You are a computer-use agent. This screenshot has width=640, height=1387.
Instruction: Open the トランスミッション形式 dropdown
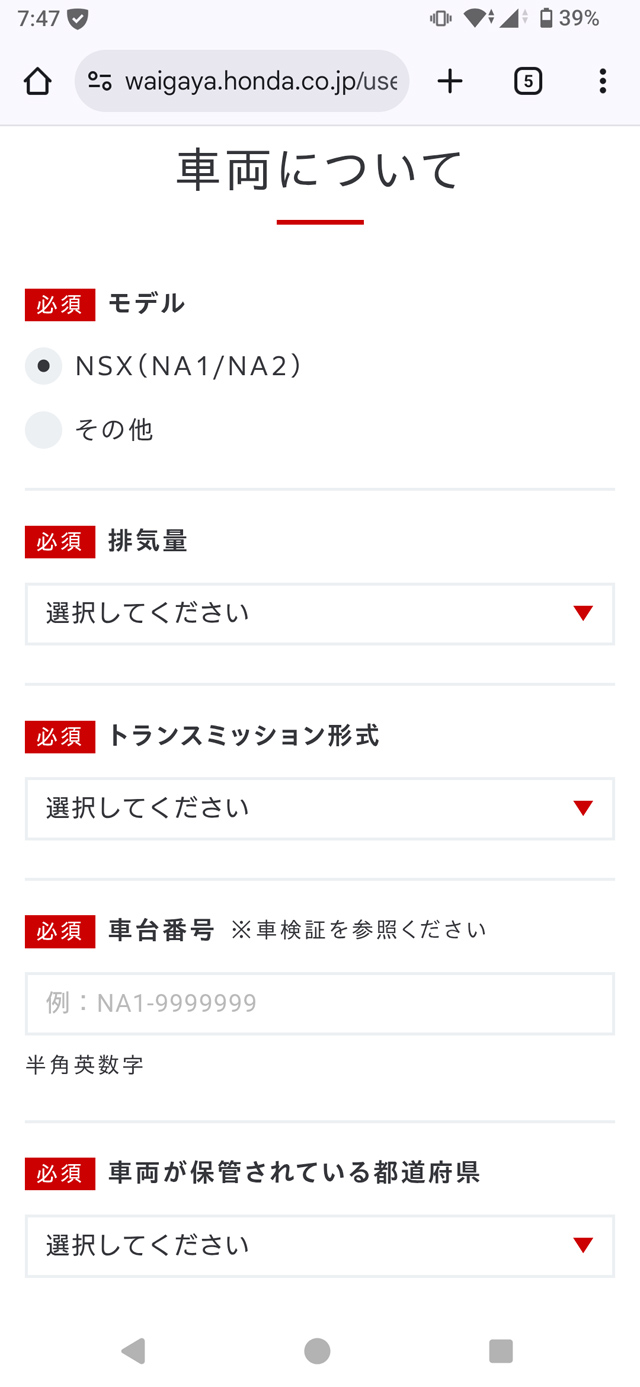(x=319, y=808)
